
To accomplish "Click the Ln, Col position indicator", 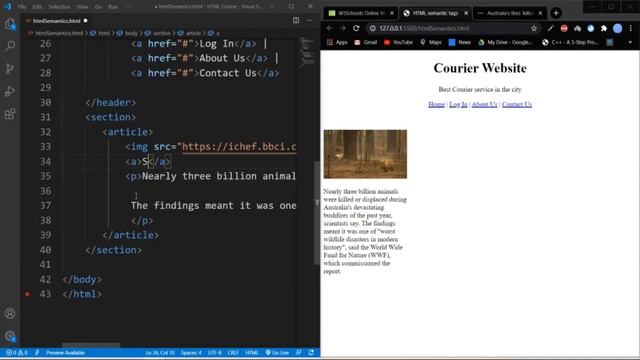I will click(x=160, y=353).
